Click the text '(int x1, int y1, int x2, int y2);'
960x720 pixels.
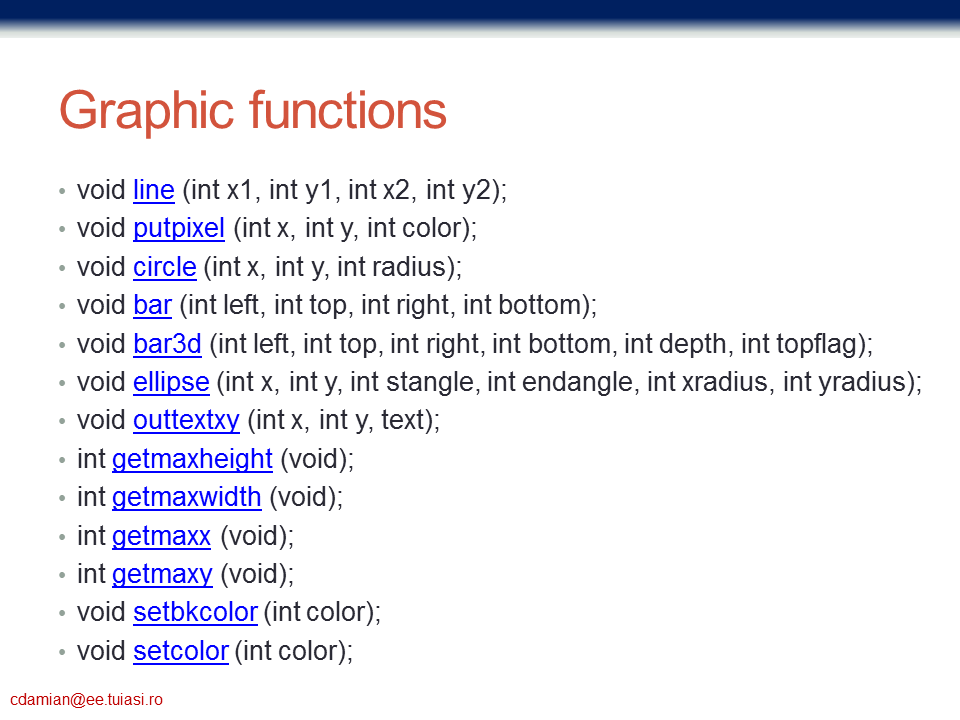coord(345,190)
